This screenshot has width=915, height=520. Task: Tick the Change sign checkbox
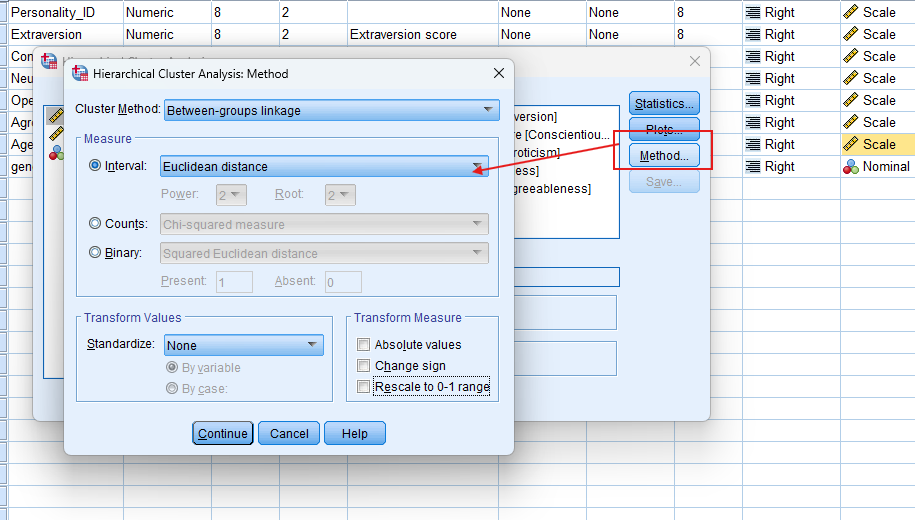click(x=364, y=366)
